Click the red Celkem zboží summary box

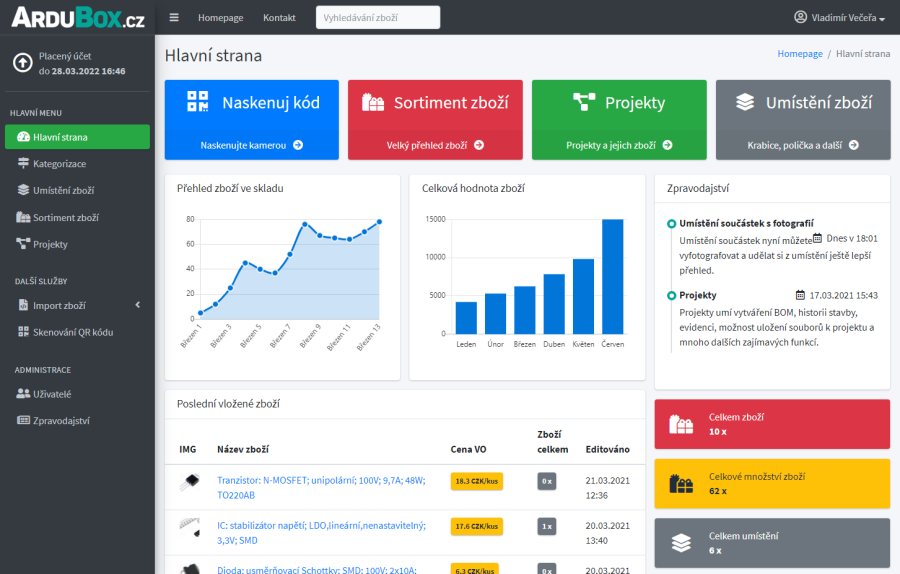coord(771,423)
